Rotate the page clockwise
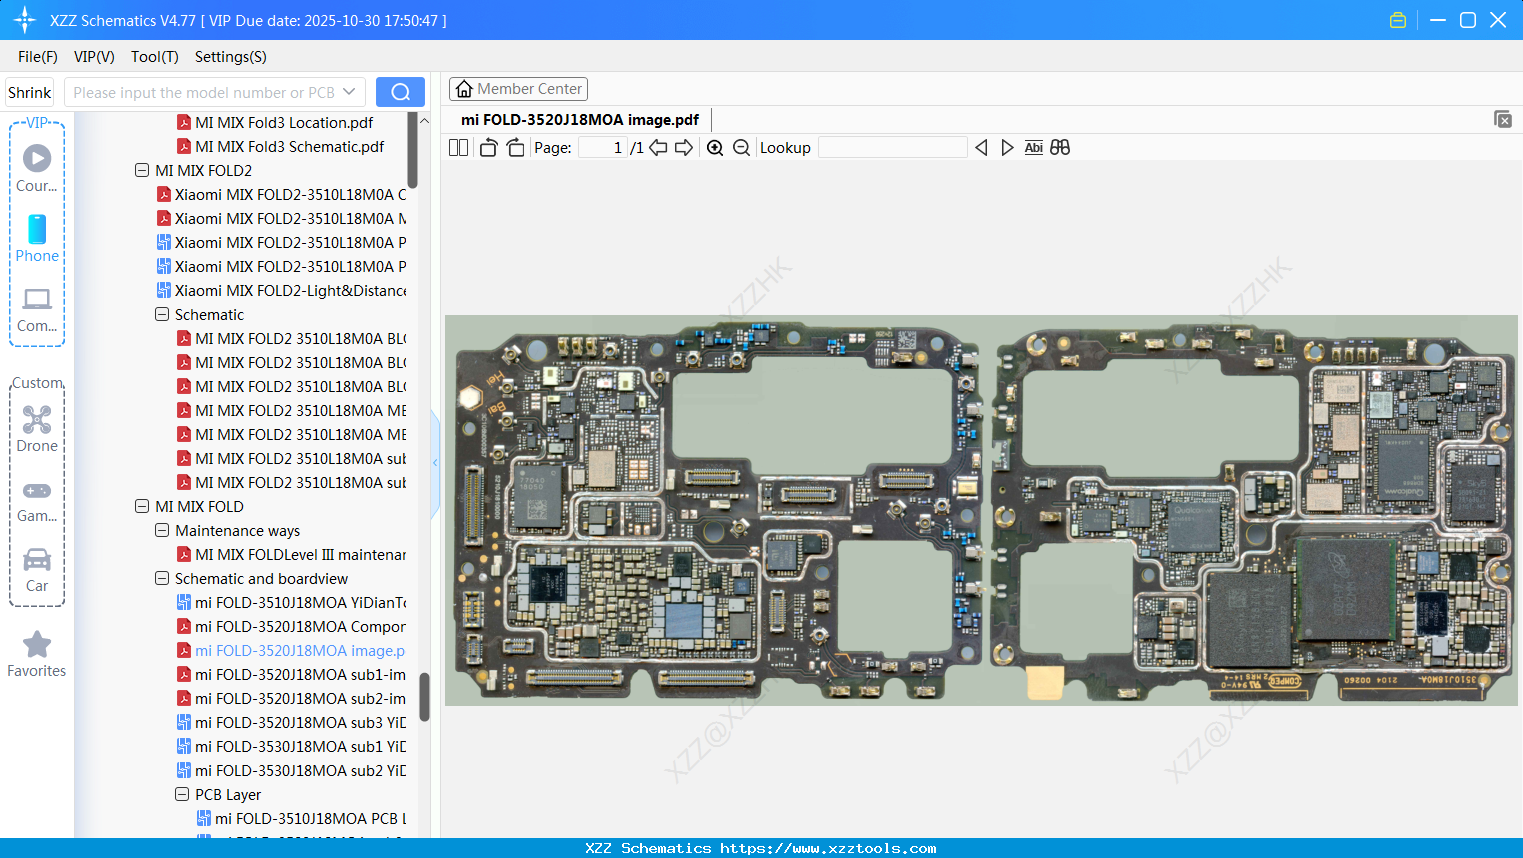Screen dimensions: 1523x858 click(515, 147)
